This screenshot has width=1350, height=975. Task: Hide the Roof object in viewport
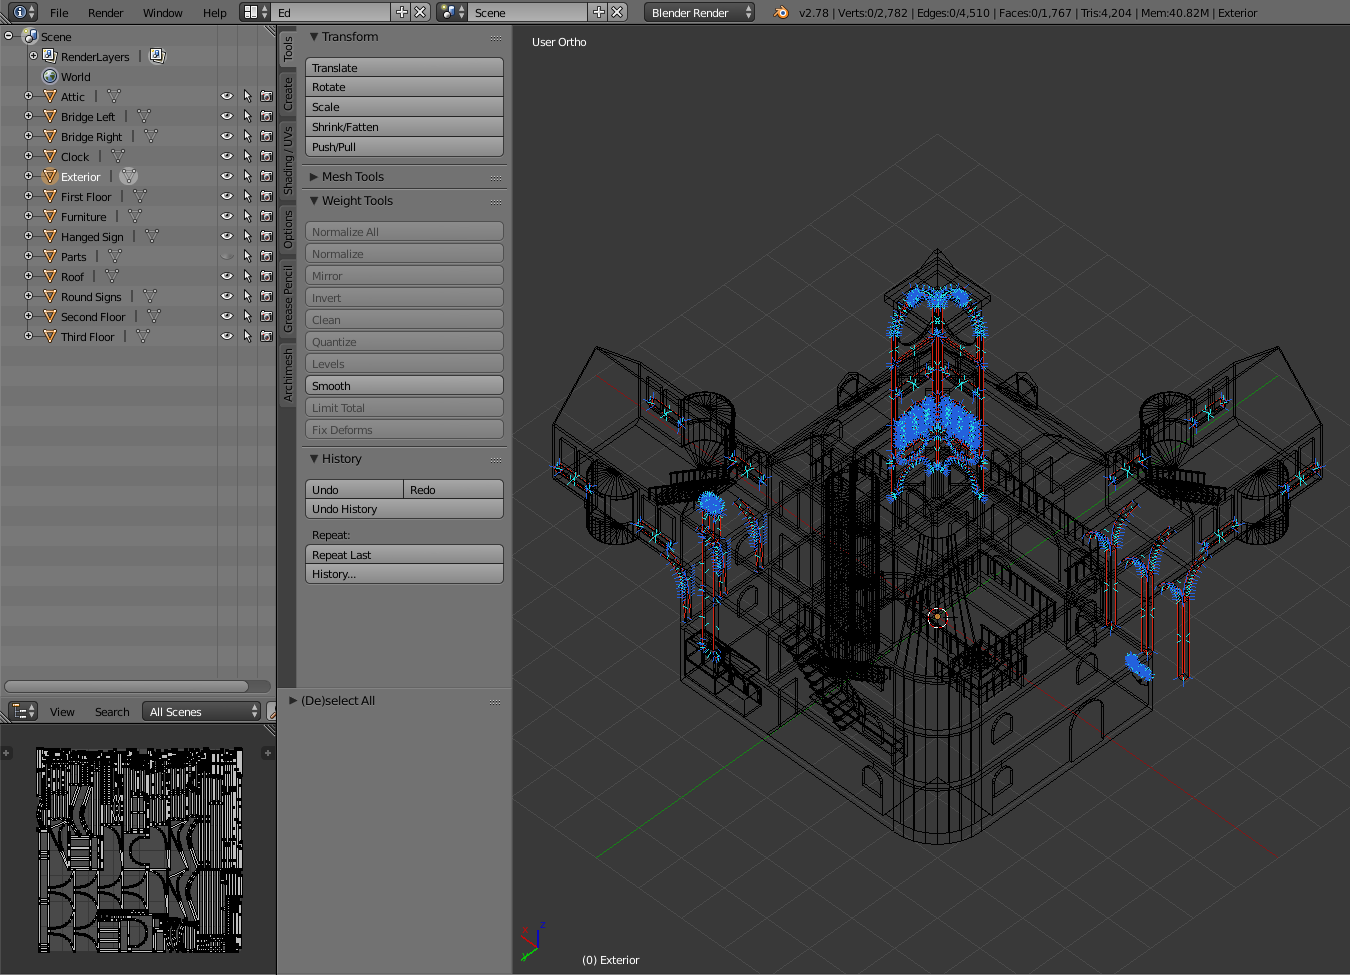click(227, 277)
